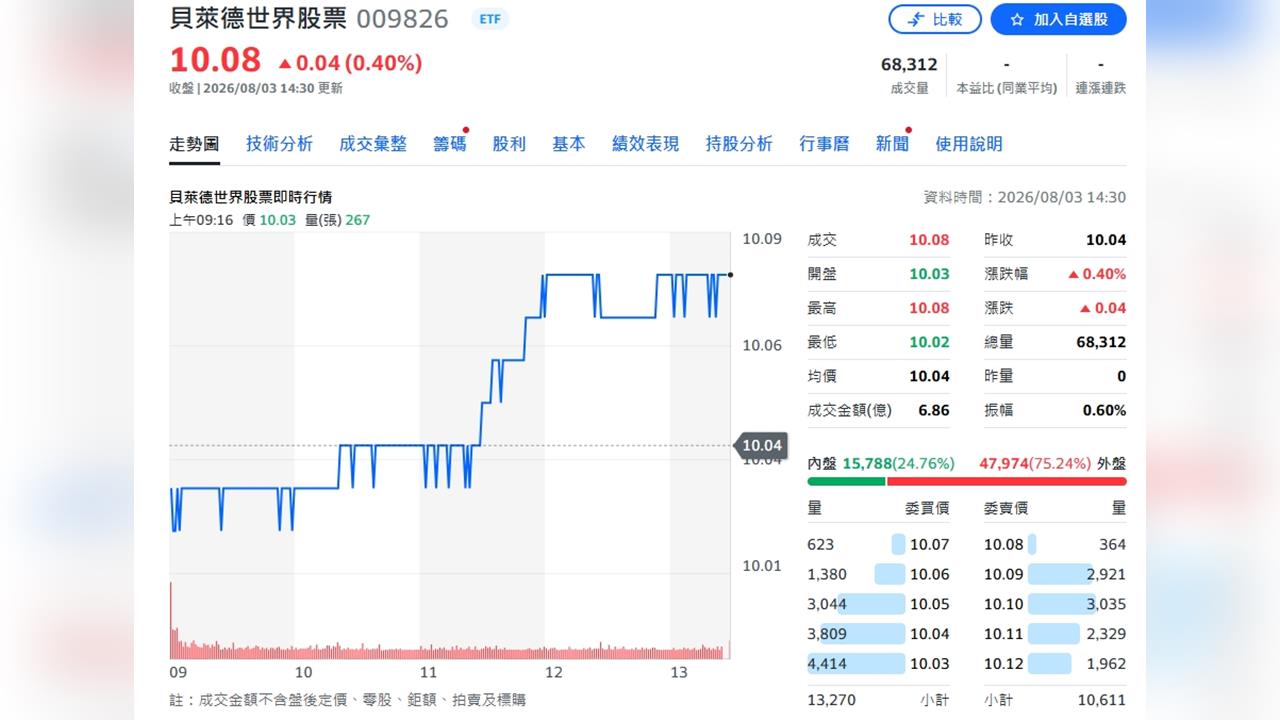Click bid price 10.03 with 4,414 volume

point(878,664)
